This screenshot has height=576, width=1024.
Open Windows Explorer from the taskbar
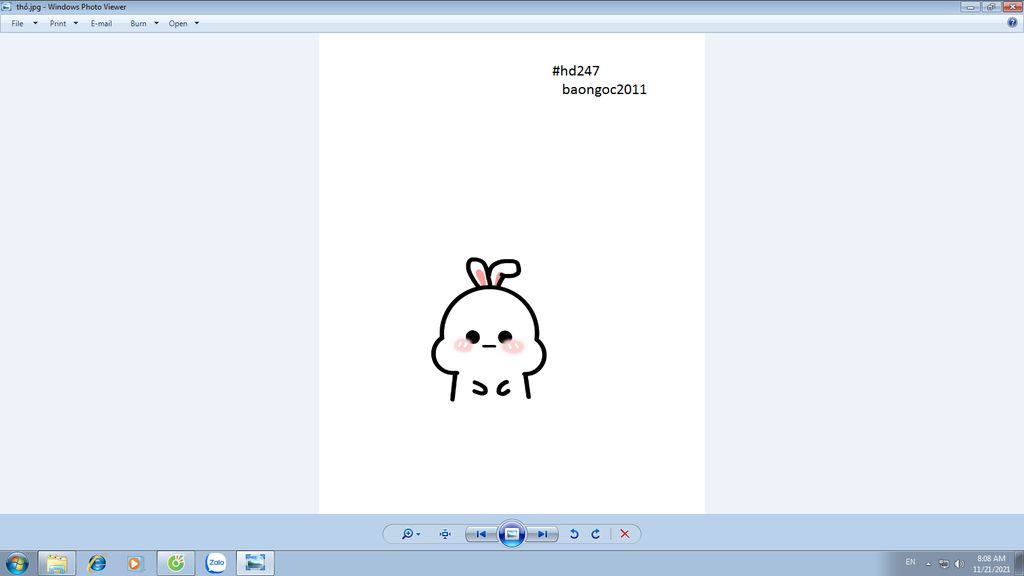(x=57, y=563)
